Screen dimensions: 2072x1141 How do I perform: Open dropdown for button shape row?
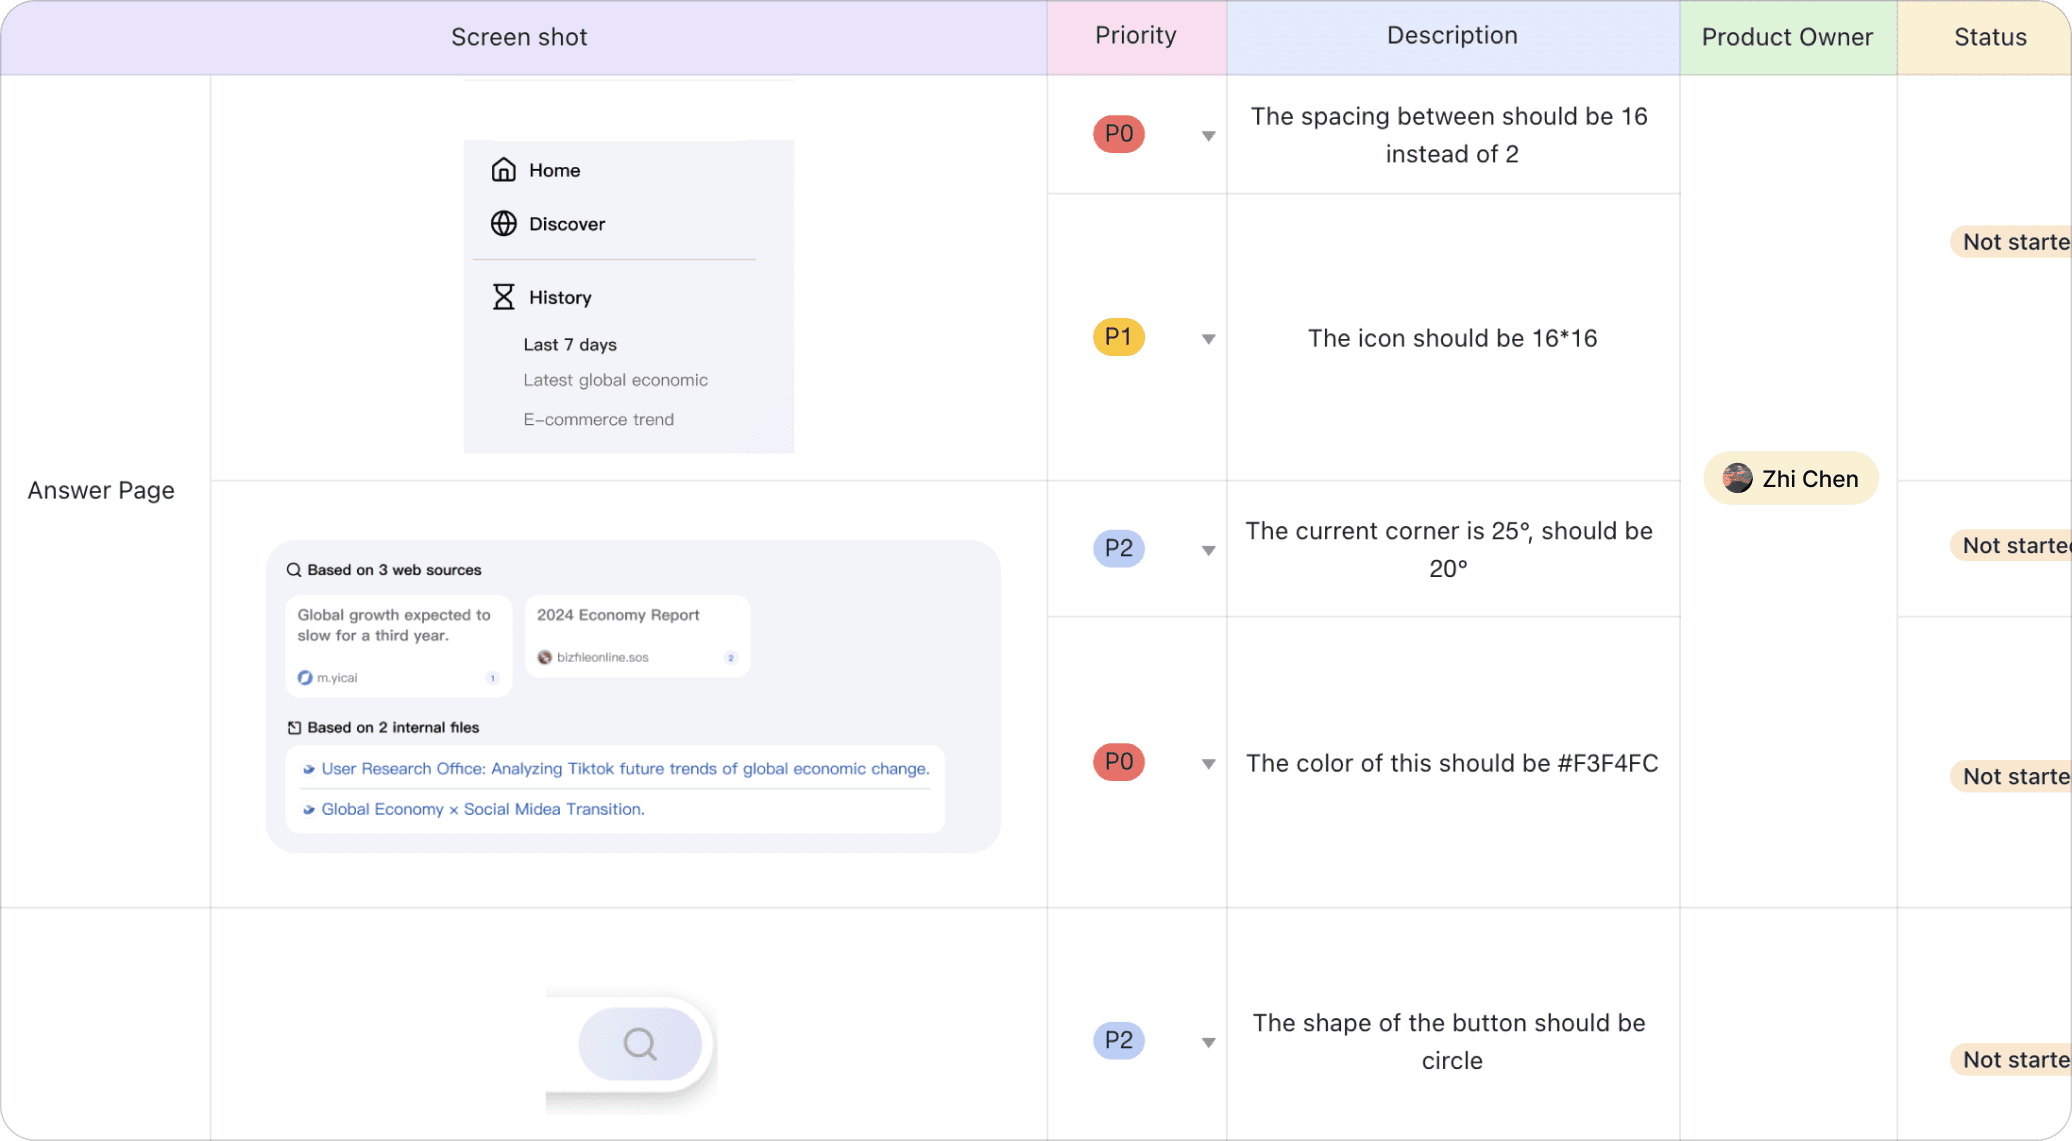tap(1208, 1042)
